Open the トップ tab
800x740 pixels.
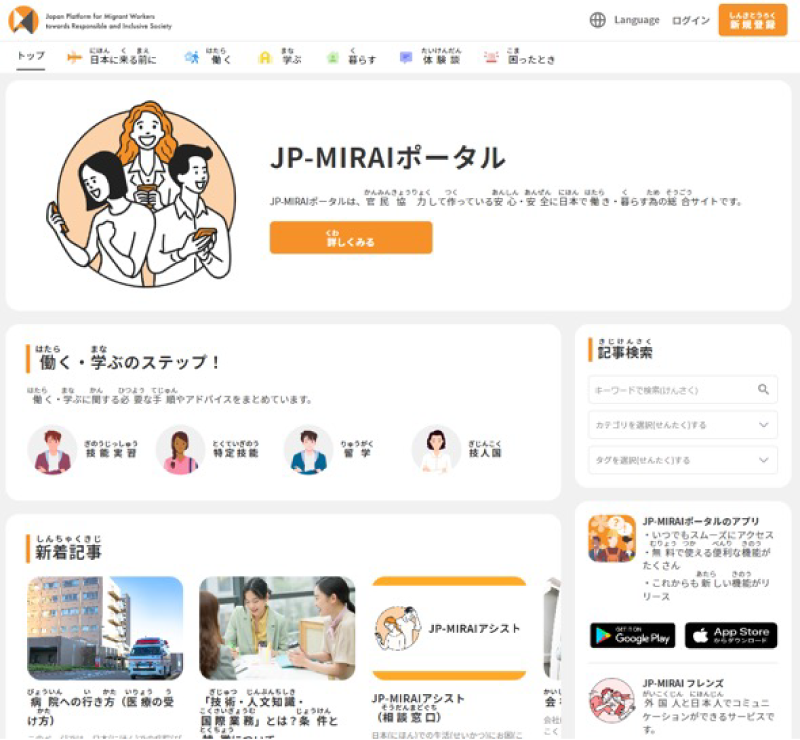[31, 56]
